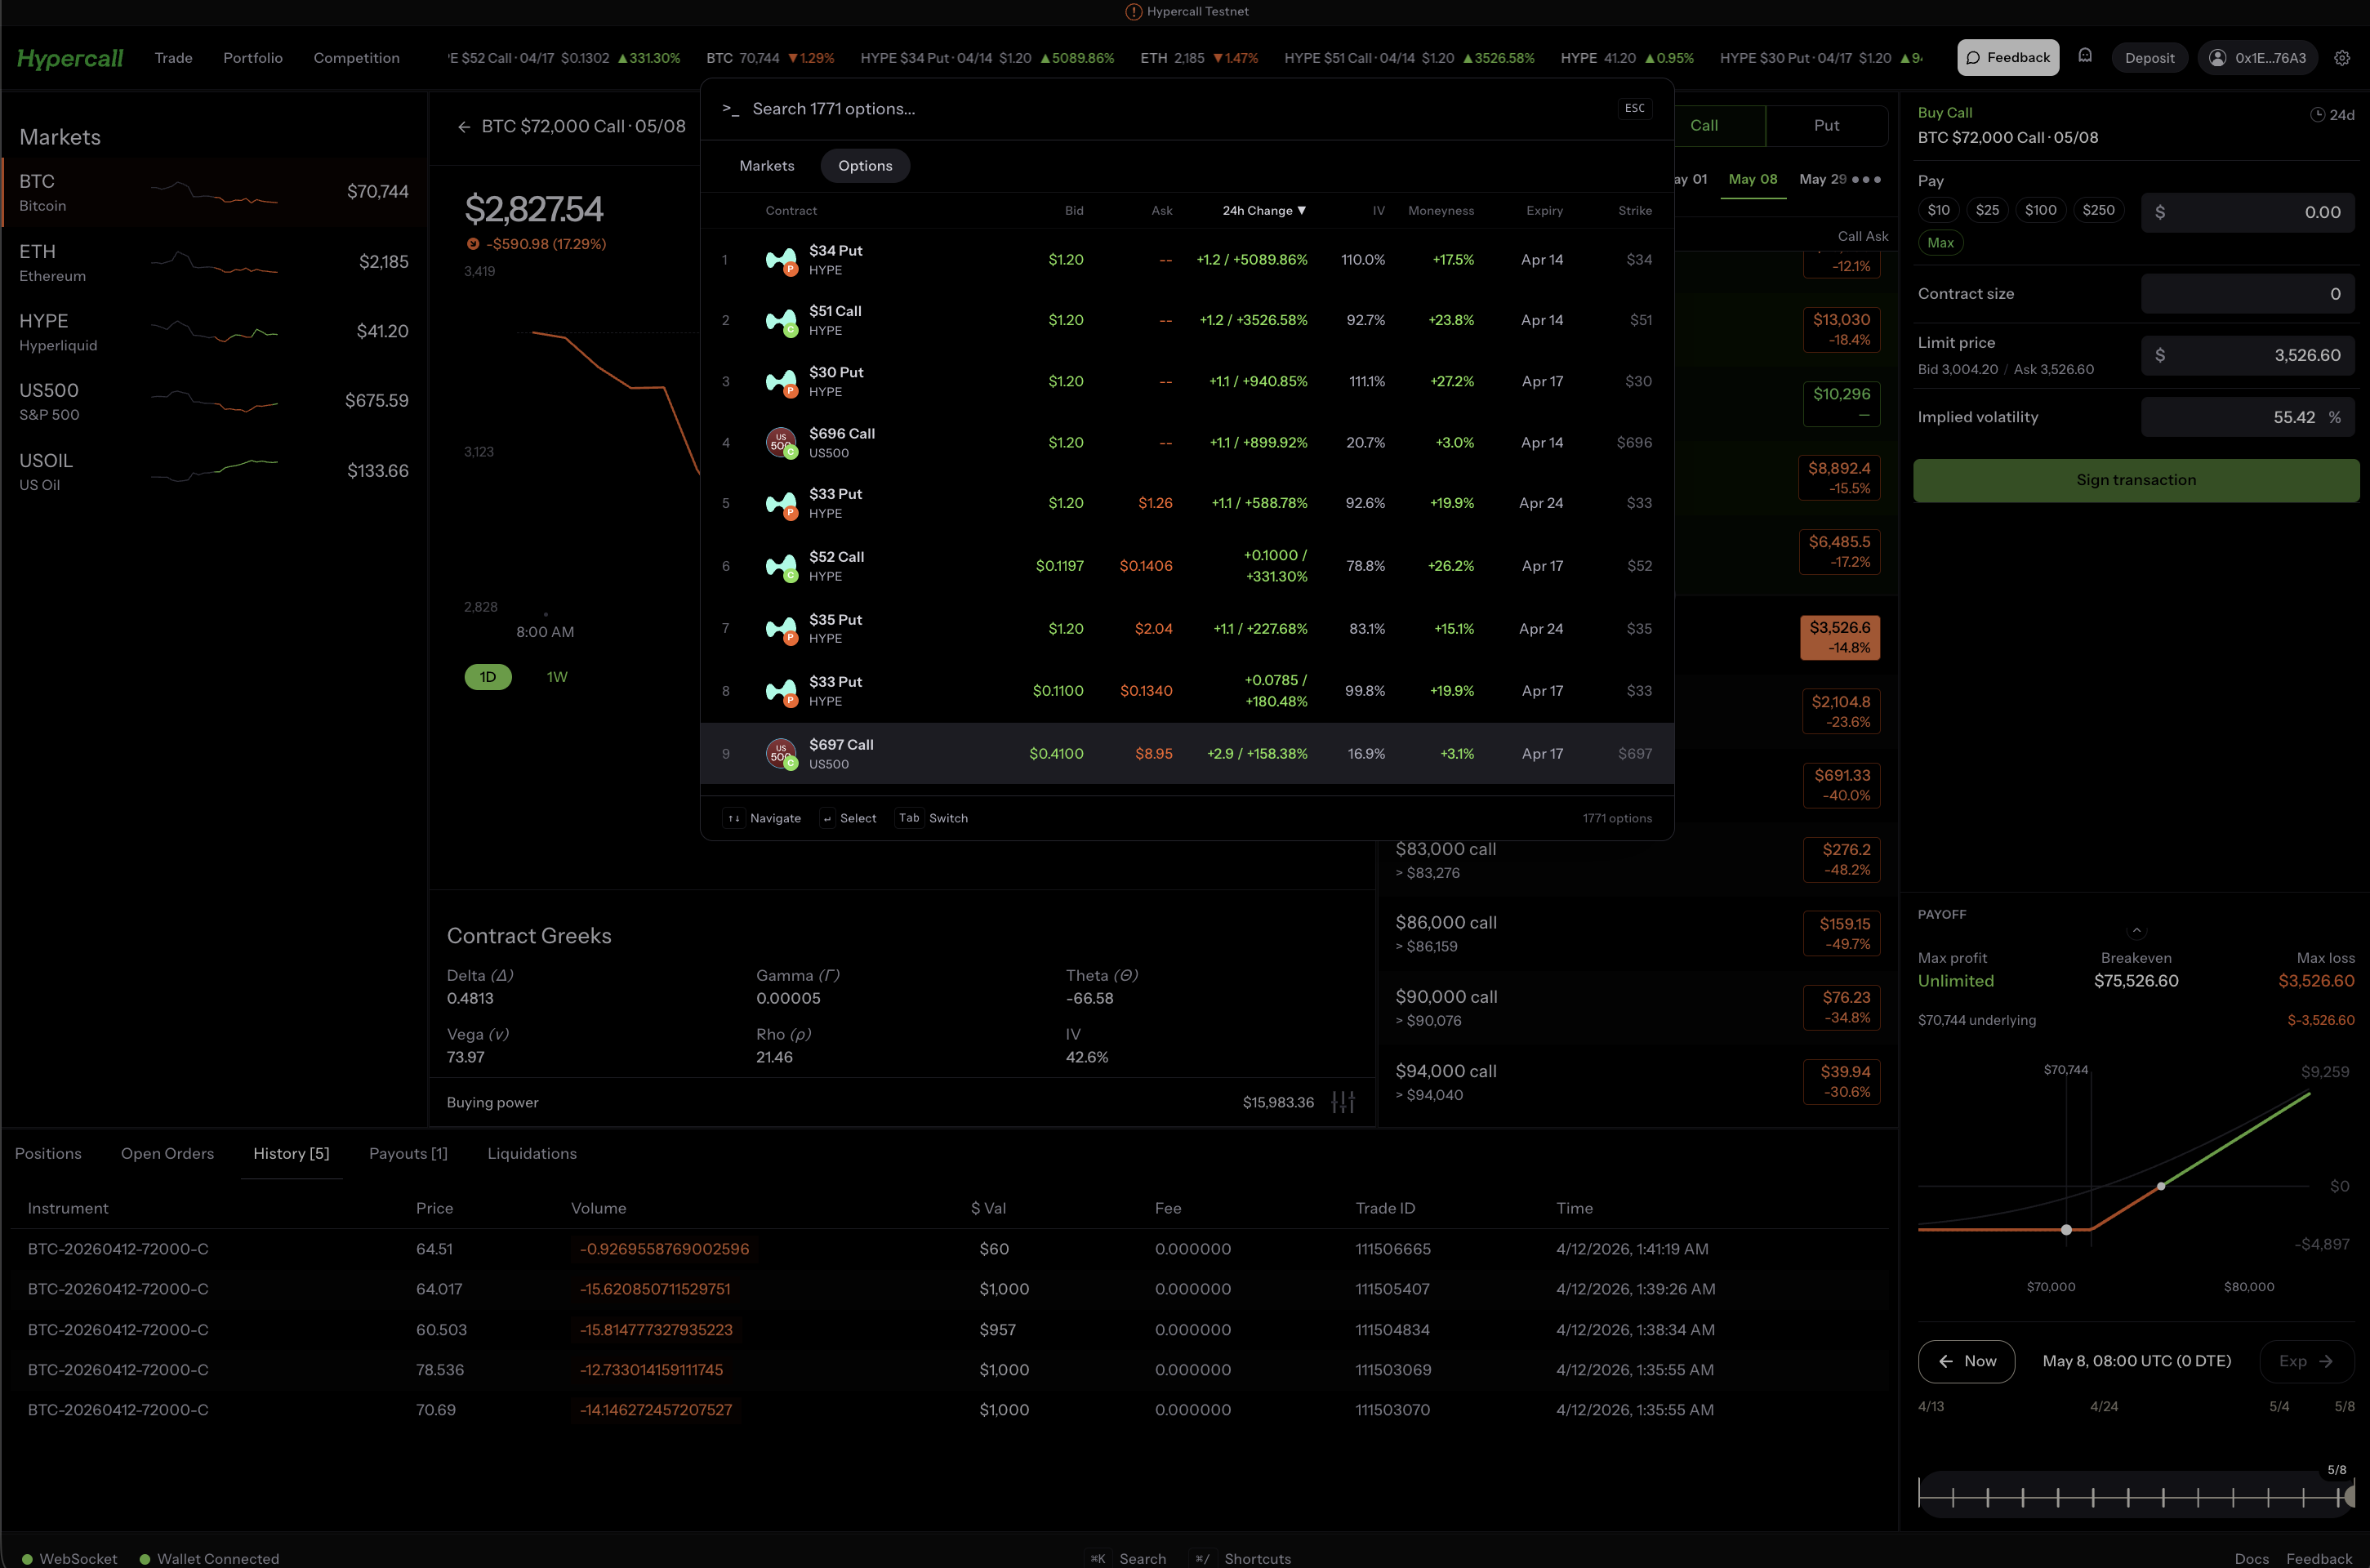Switch to the Markets tab in search
This screenshot has width=2370, height=1568.
pyautogui.click(x=766, y=166)
